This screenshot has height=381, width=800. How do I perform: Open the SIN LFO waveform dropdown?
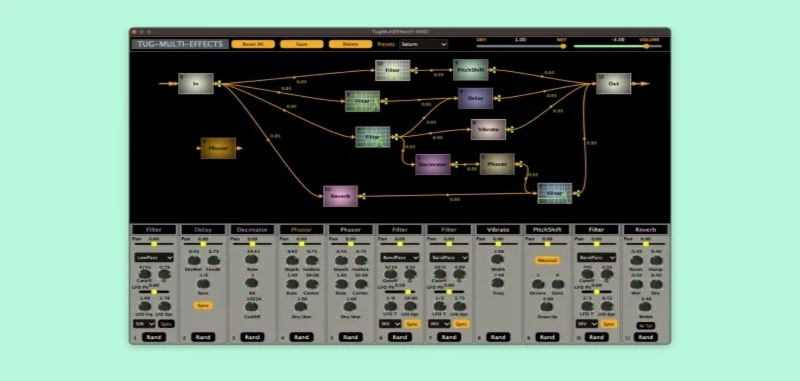tap(144, 323)
